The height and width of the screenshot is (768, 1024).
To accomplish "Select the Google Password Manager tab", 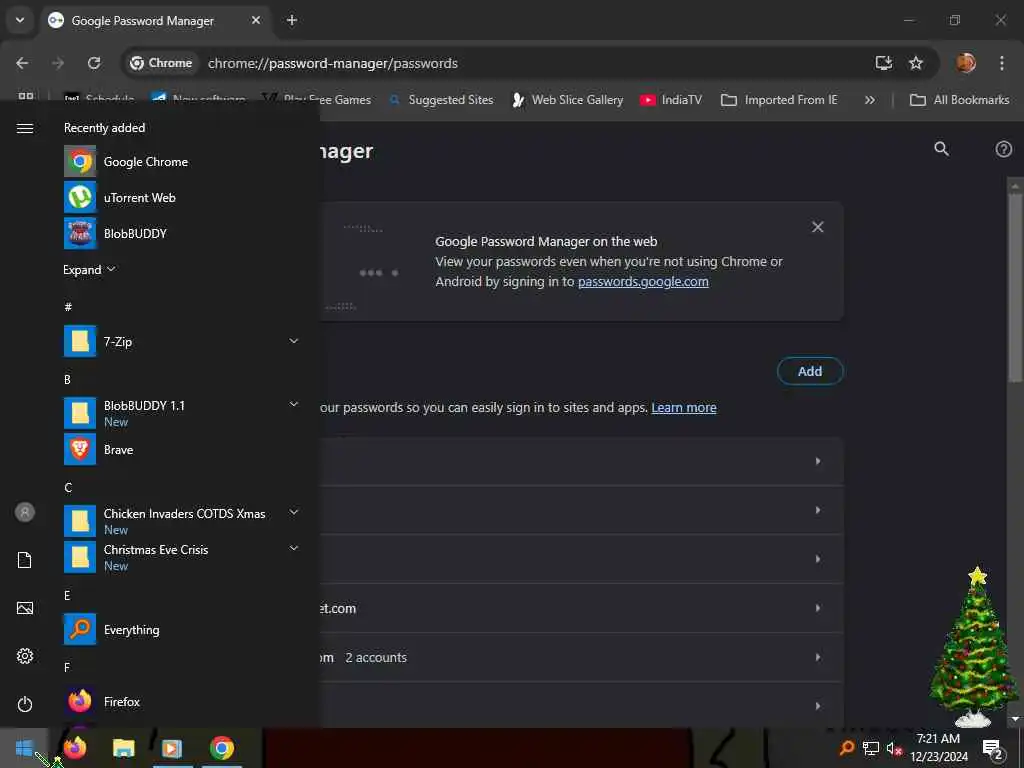I will pos(153,20).
